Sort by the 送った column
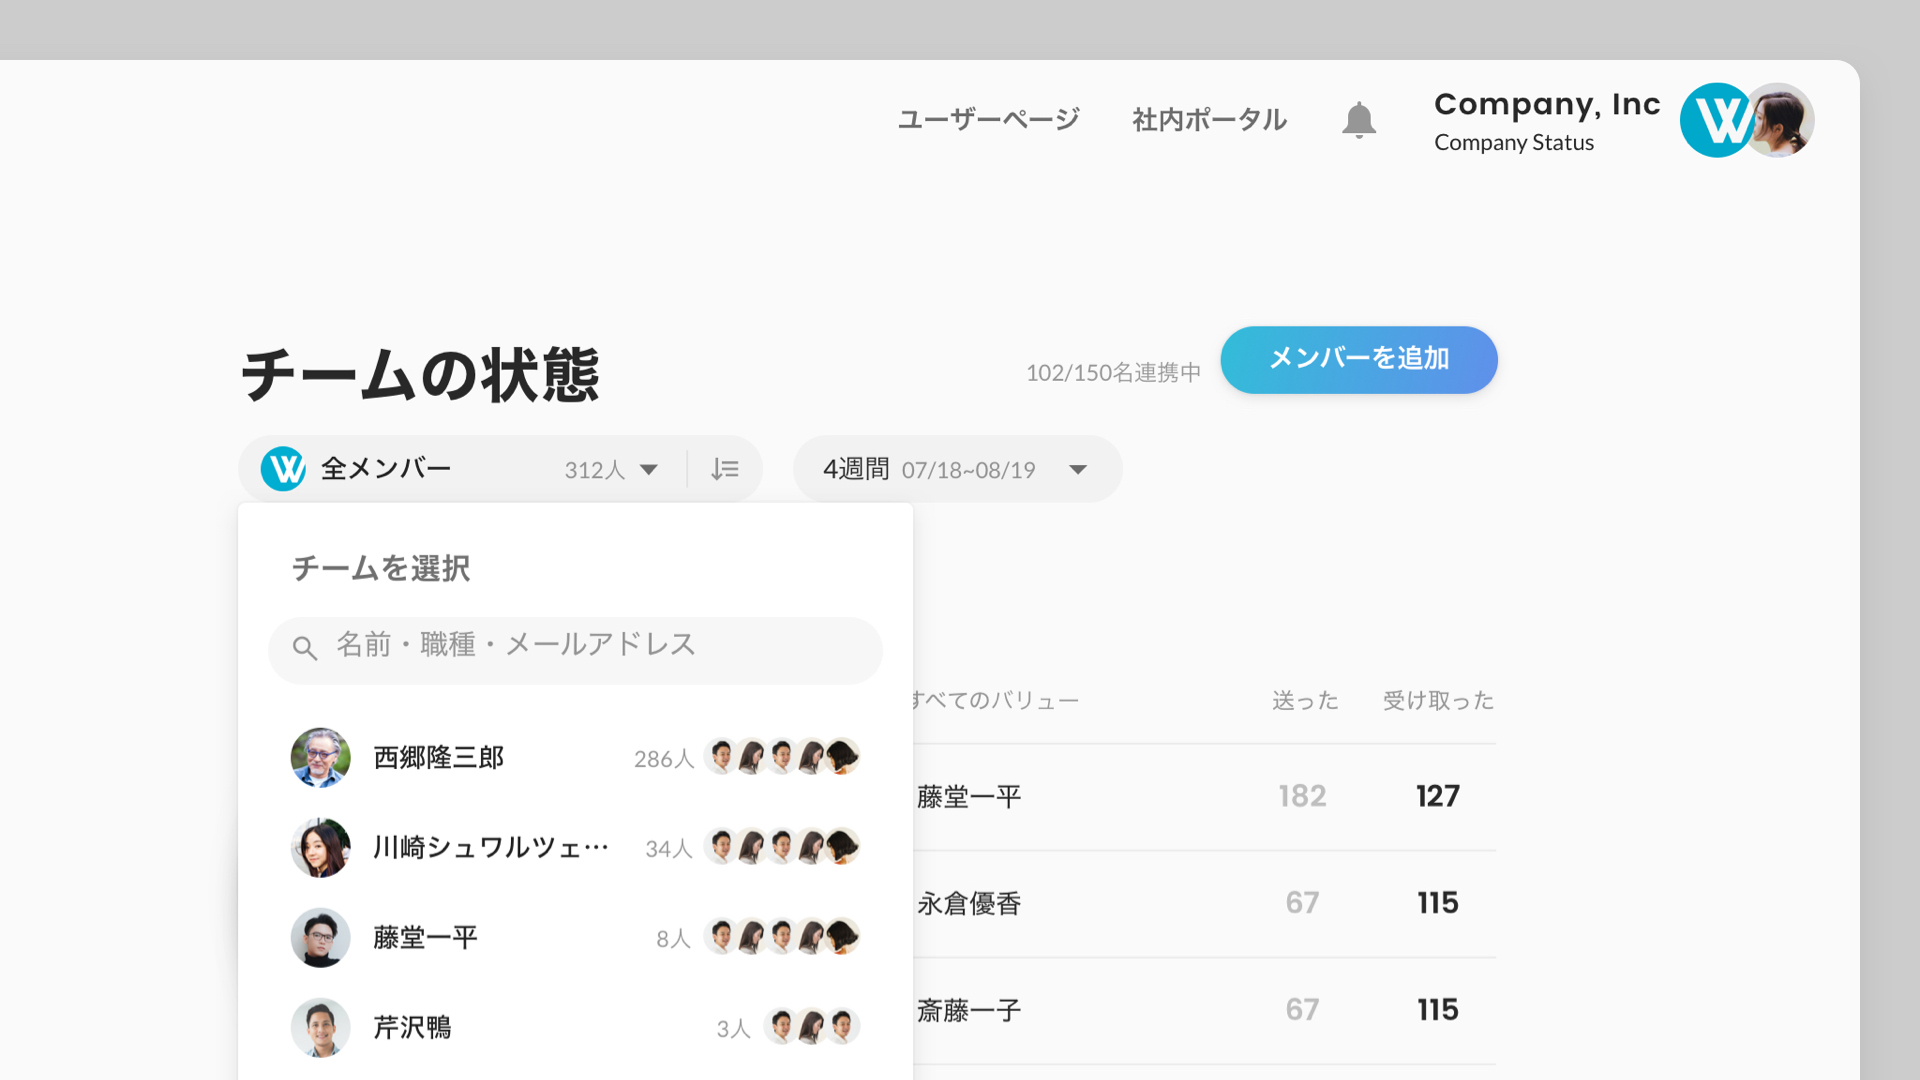 (1305, 700)
